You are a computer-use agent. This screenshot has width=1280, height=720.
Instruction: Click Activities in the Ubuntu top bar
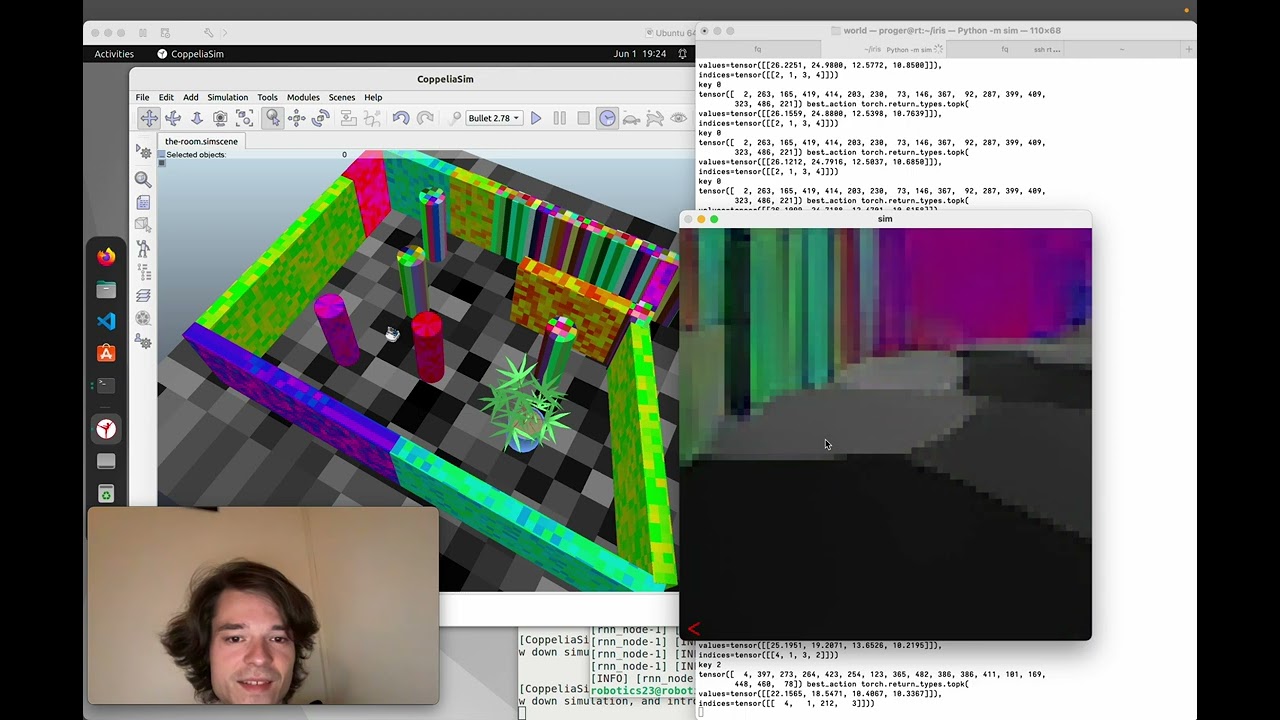(x=114, y=54)
